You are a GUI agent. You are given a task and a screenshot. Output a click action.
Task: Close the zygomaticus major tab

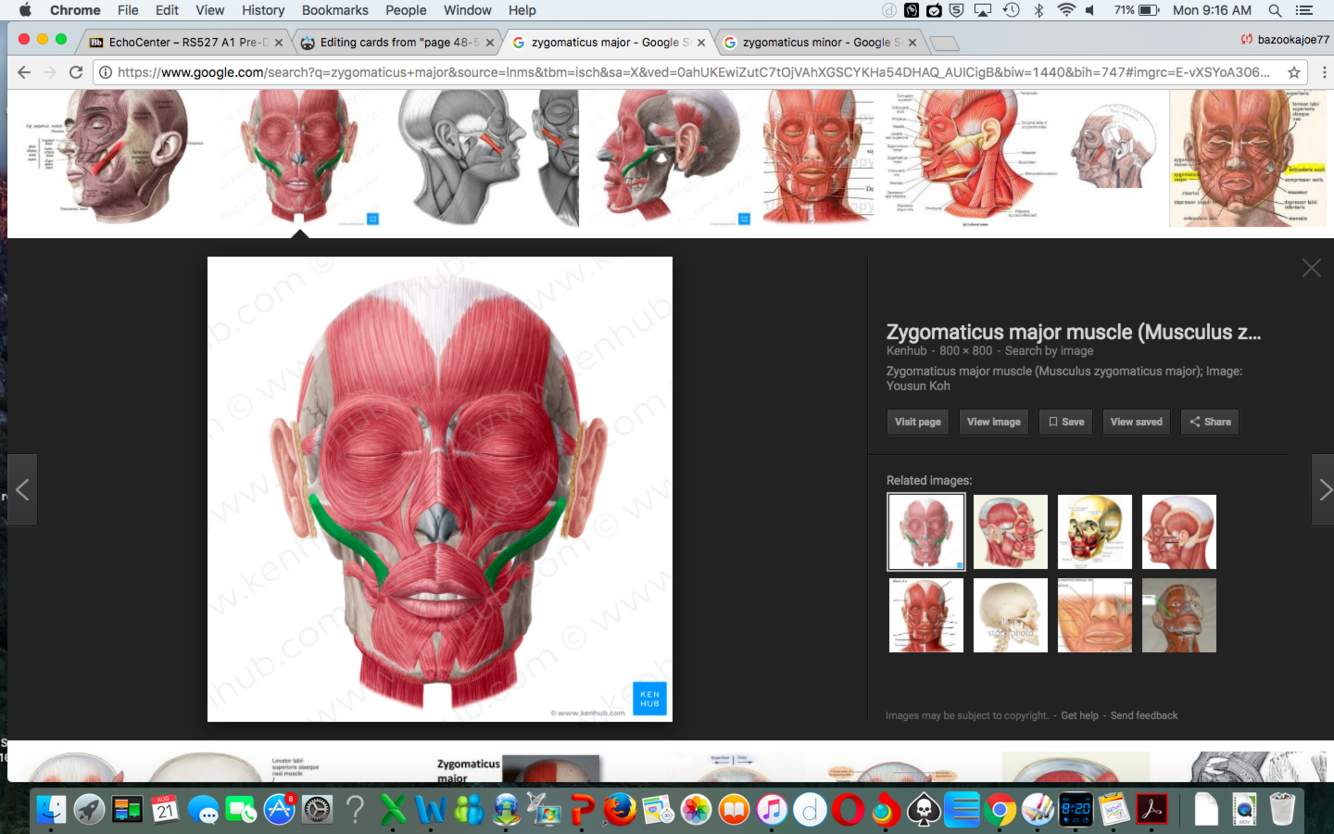click(701, 43)
